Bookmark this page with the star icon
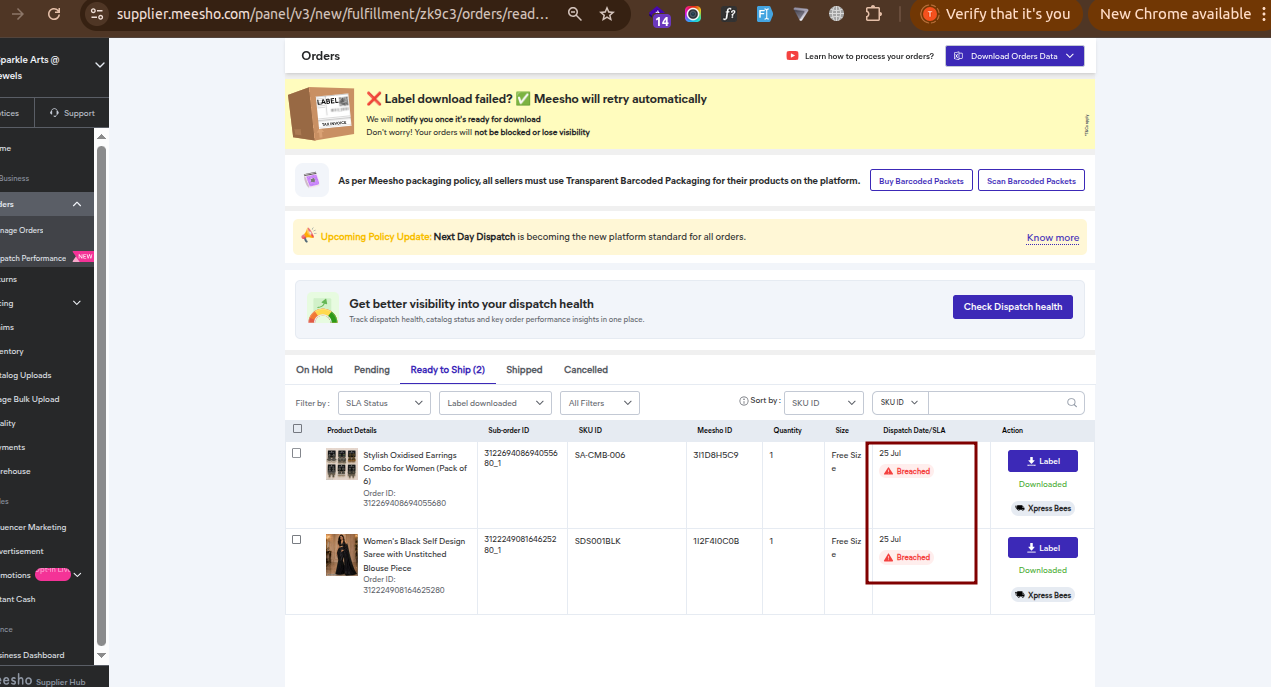The width and height of the screenshot is (1271, 687). 607,14
